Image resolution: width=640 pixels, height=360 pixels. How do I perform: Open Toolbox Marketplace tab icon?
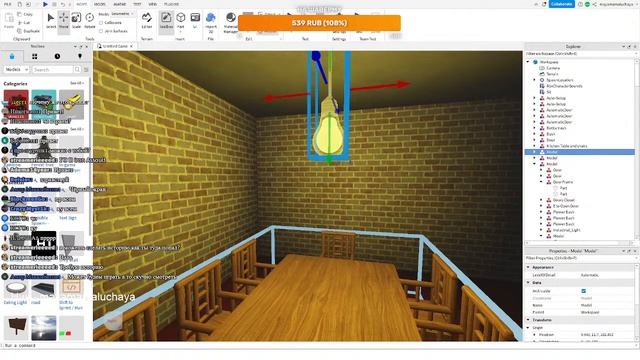12,56
